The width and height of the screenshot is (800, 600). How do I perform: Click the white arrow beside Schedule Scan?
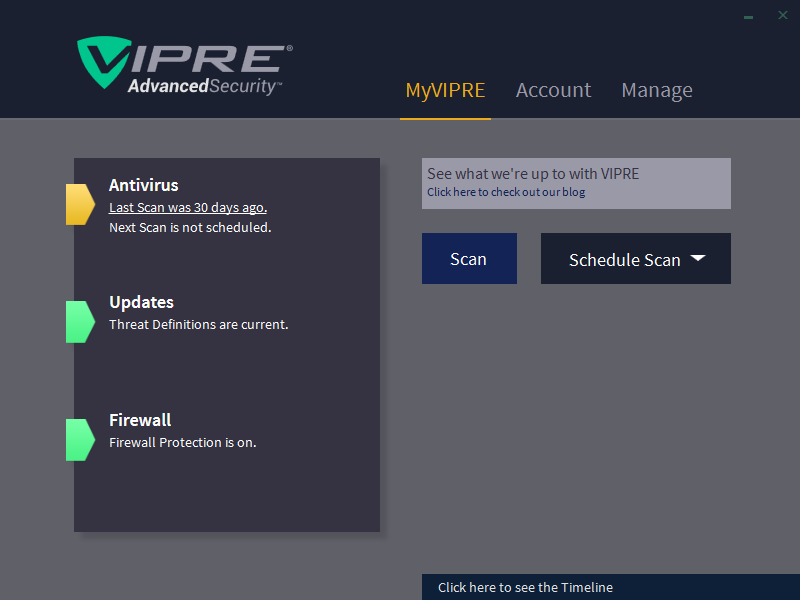[x=698, y=258]
